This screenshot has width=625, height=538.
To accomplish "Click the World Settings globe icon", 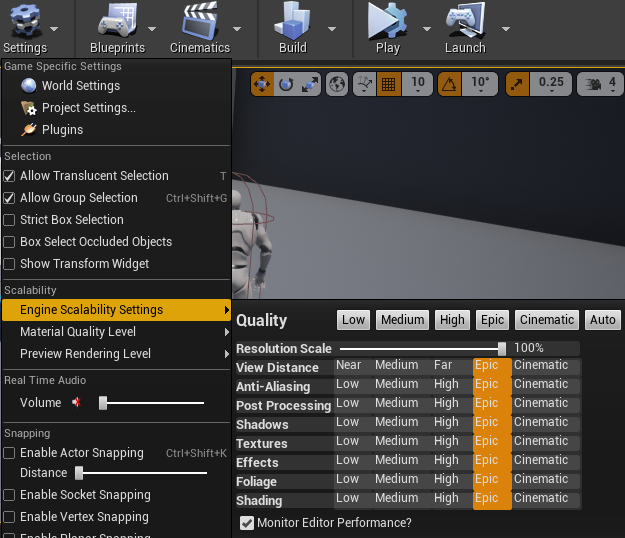I will [x=29, y=86].
